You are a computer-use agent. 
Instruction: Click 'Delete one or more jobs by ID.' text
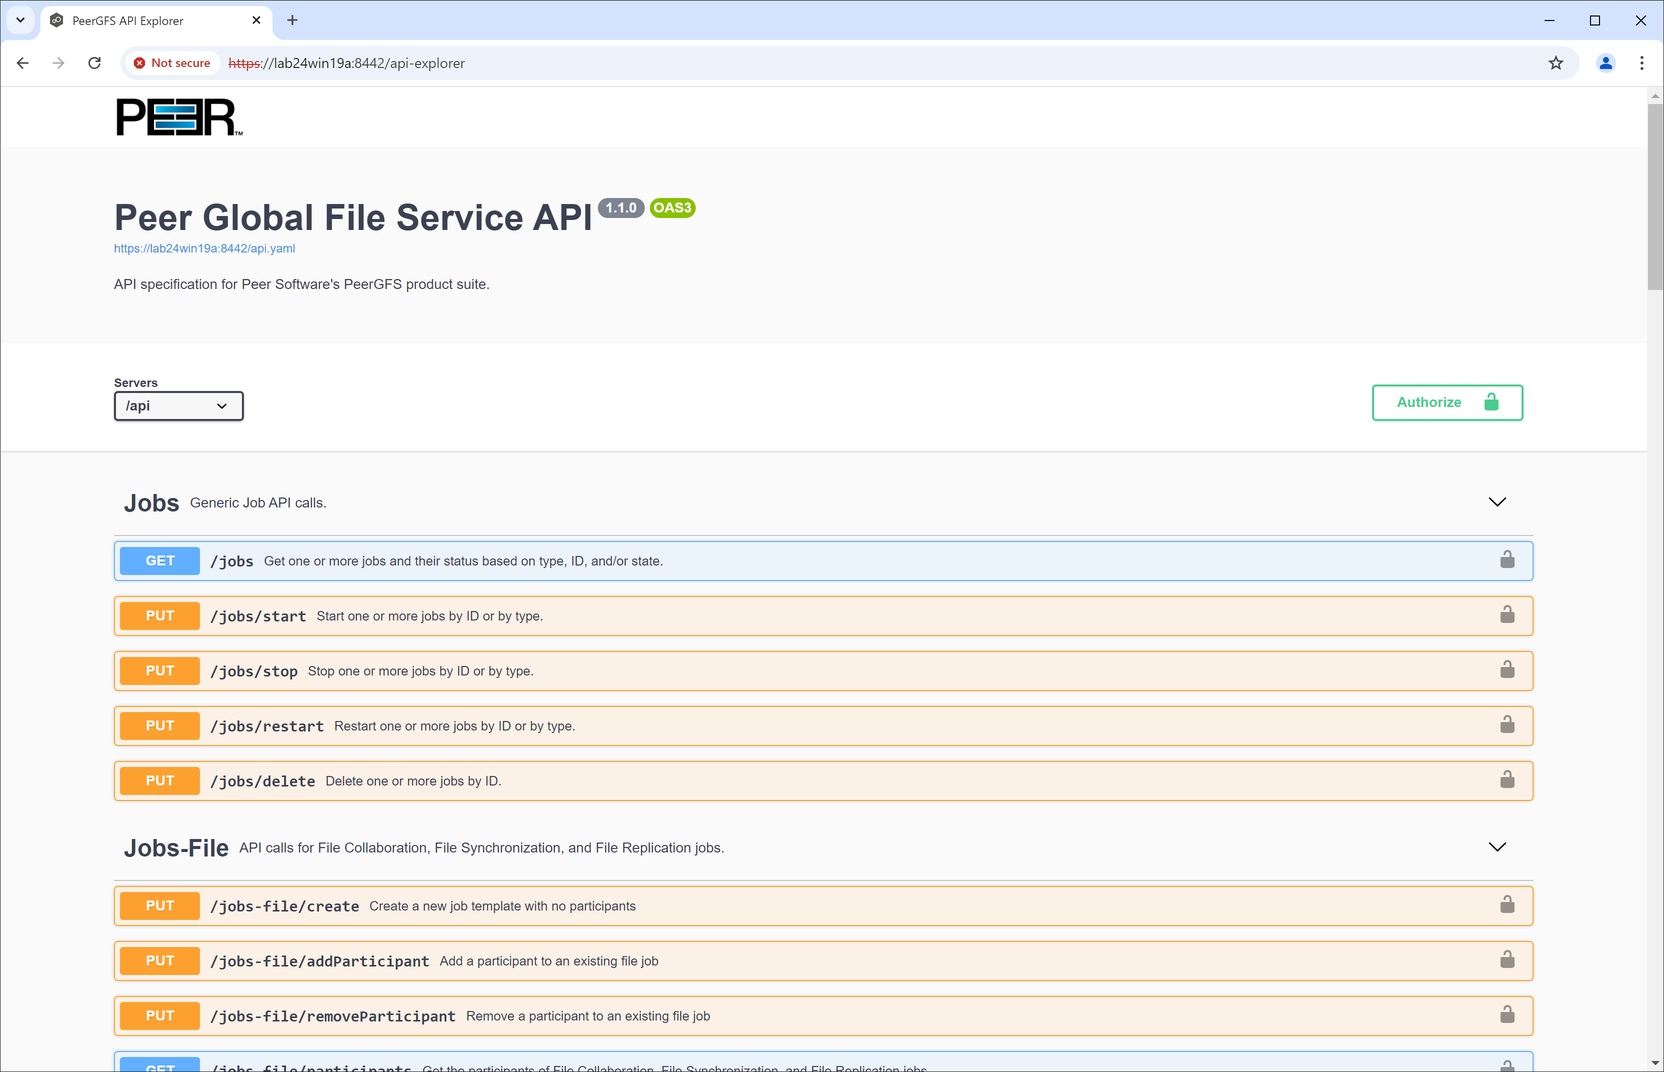(x=413, y=781)
